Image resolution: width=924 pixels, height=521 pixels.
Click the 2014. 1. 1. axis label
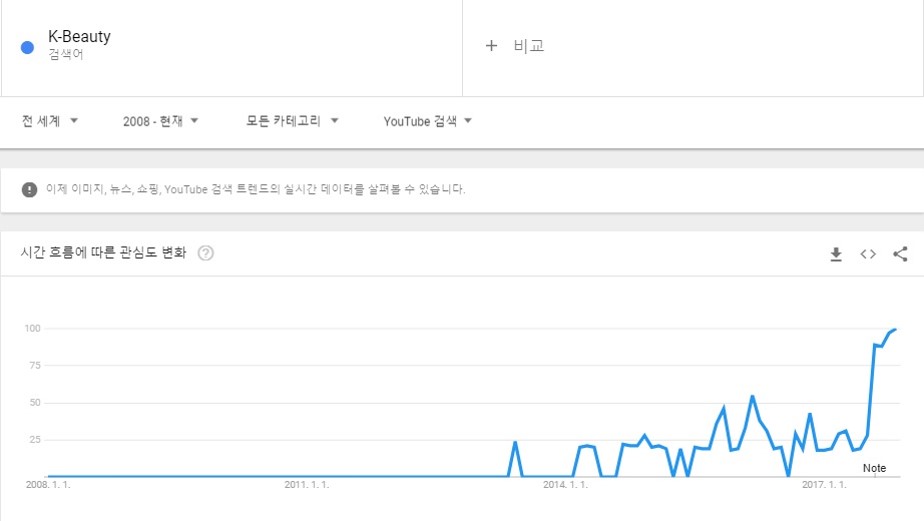(x=564, y=485)
